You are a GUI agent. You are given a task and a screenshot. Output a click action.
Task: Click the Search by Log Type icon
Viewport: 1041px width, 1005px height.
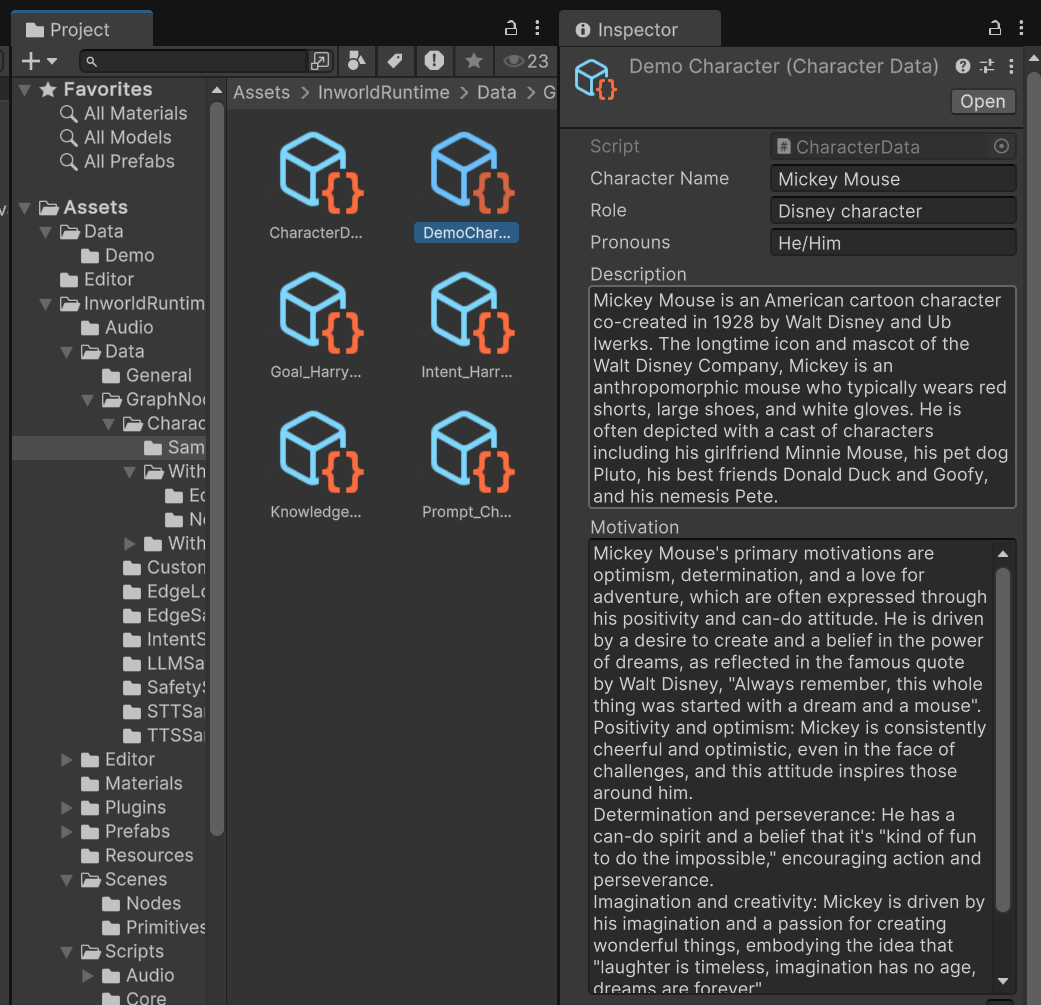434,61
